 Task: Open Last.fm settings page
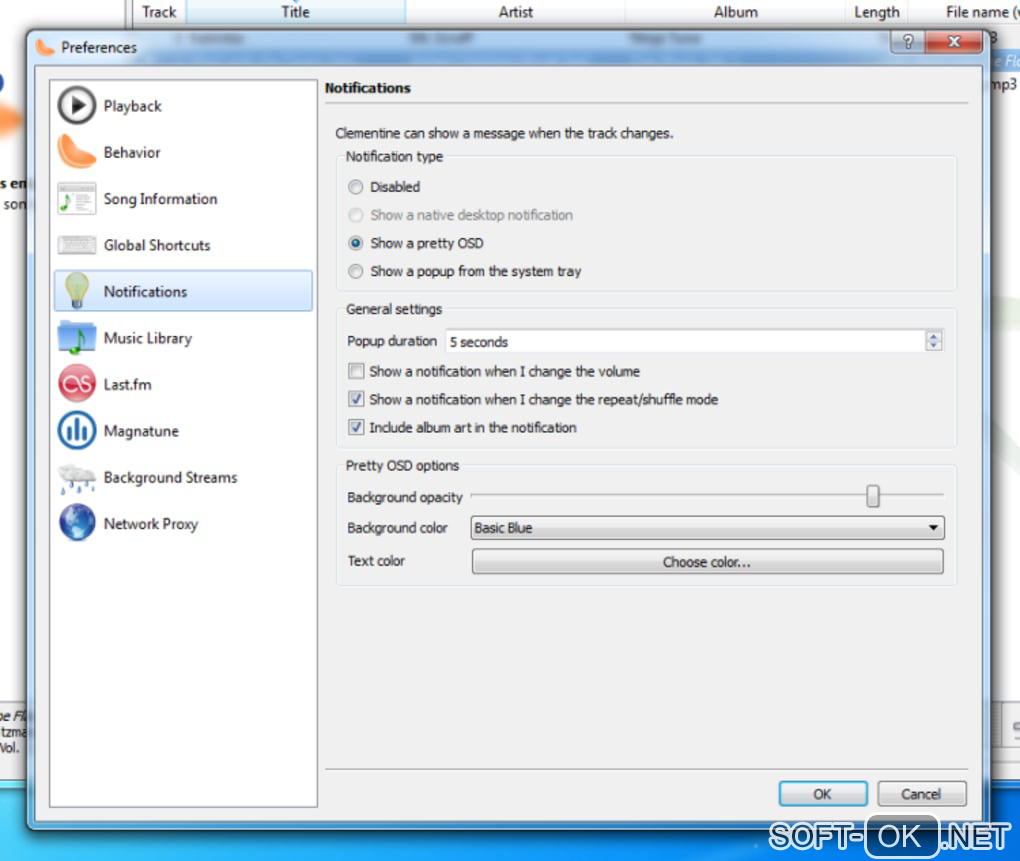[x=183, y=384]
